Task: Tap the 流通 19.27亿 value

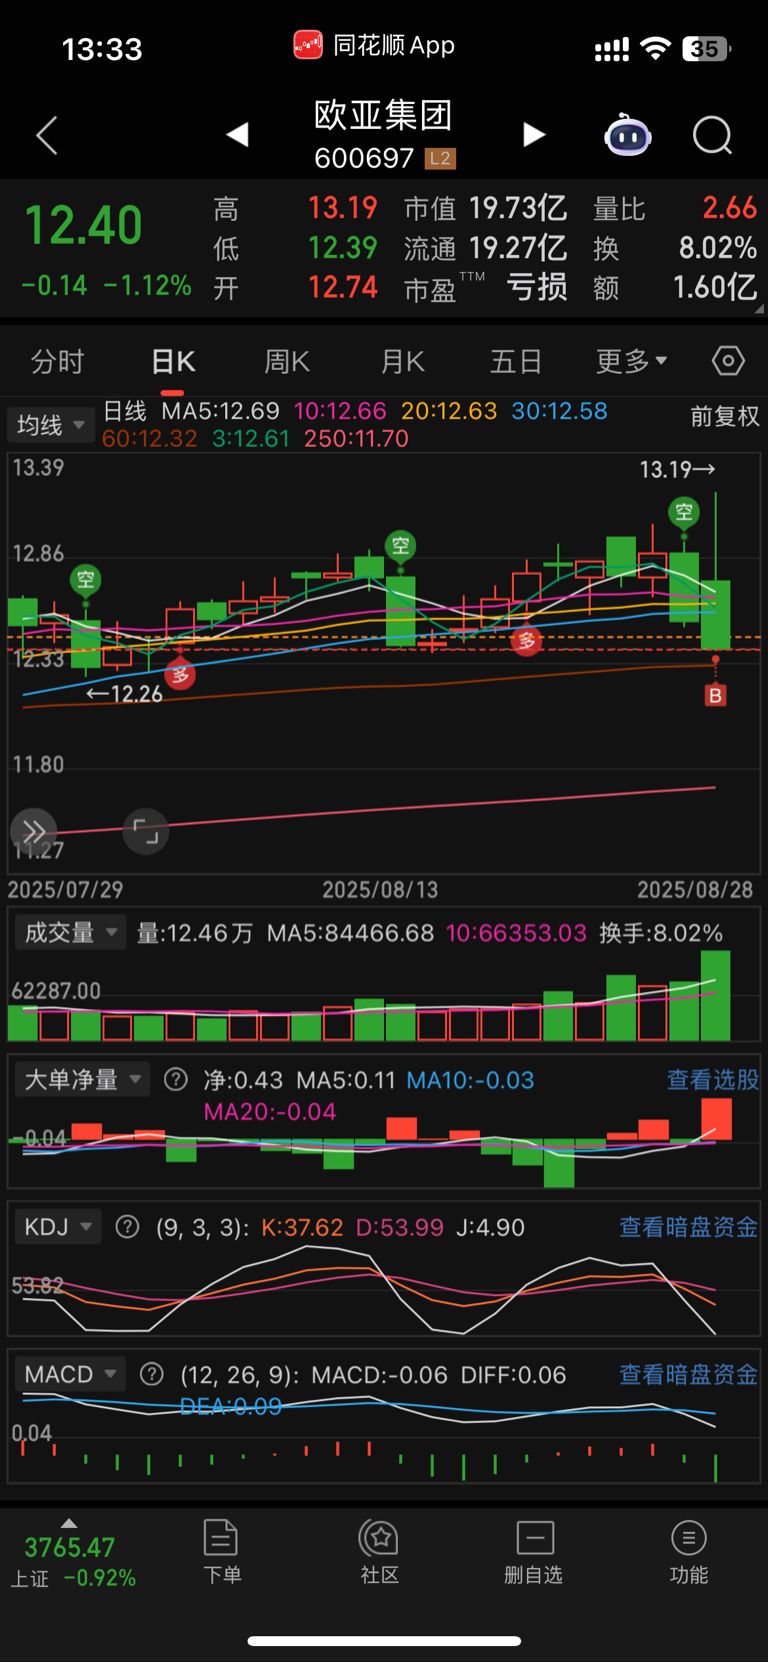Action: tap(486, 248)
